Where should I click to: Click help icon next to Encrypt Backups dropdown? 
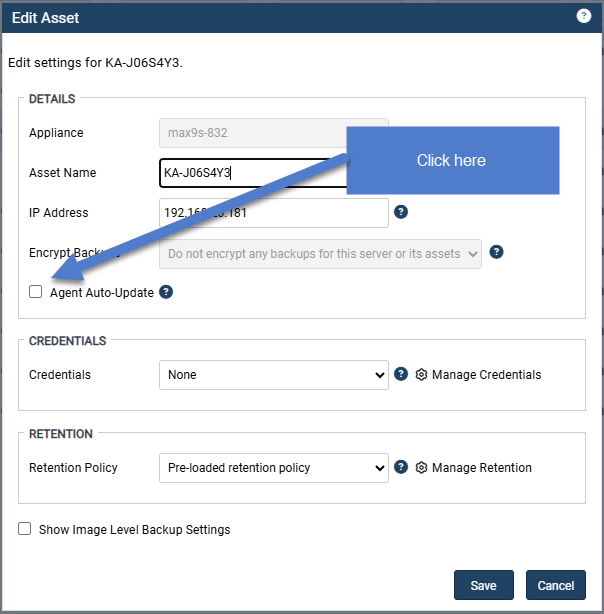[496, 252]
